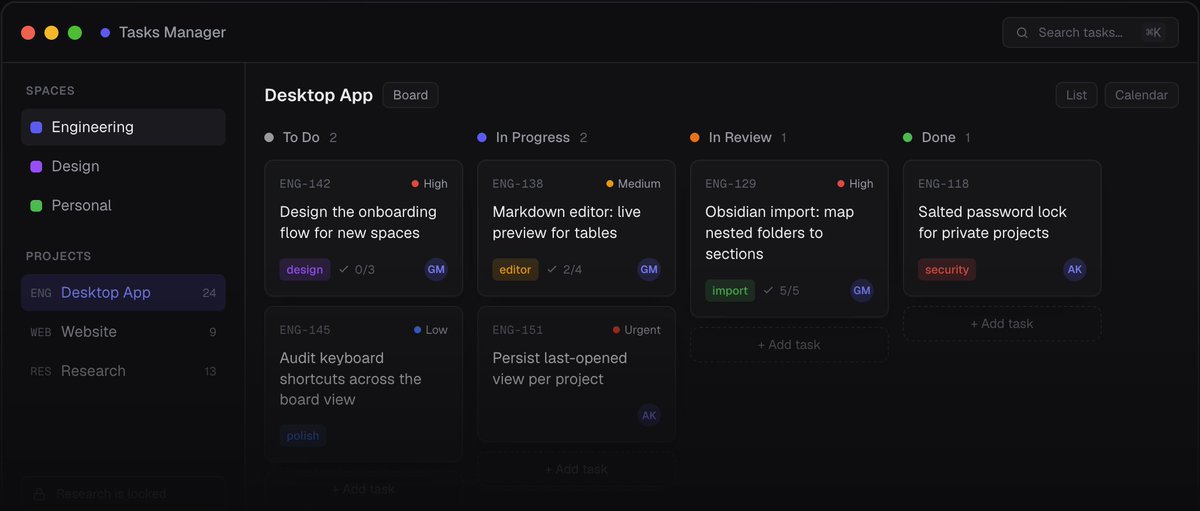
Task: Open task Markdown editor live preview
Action: (x=576, y=228)
